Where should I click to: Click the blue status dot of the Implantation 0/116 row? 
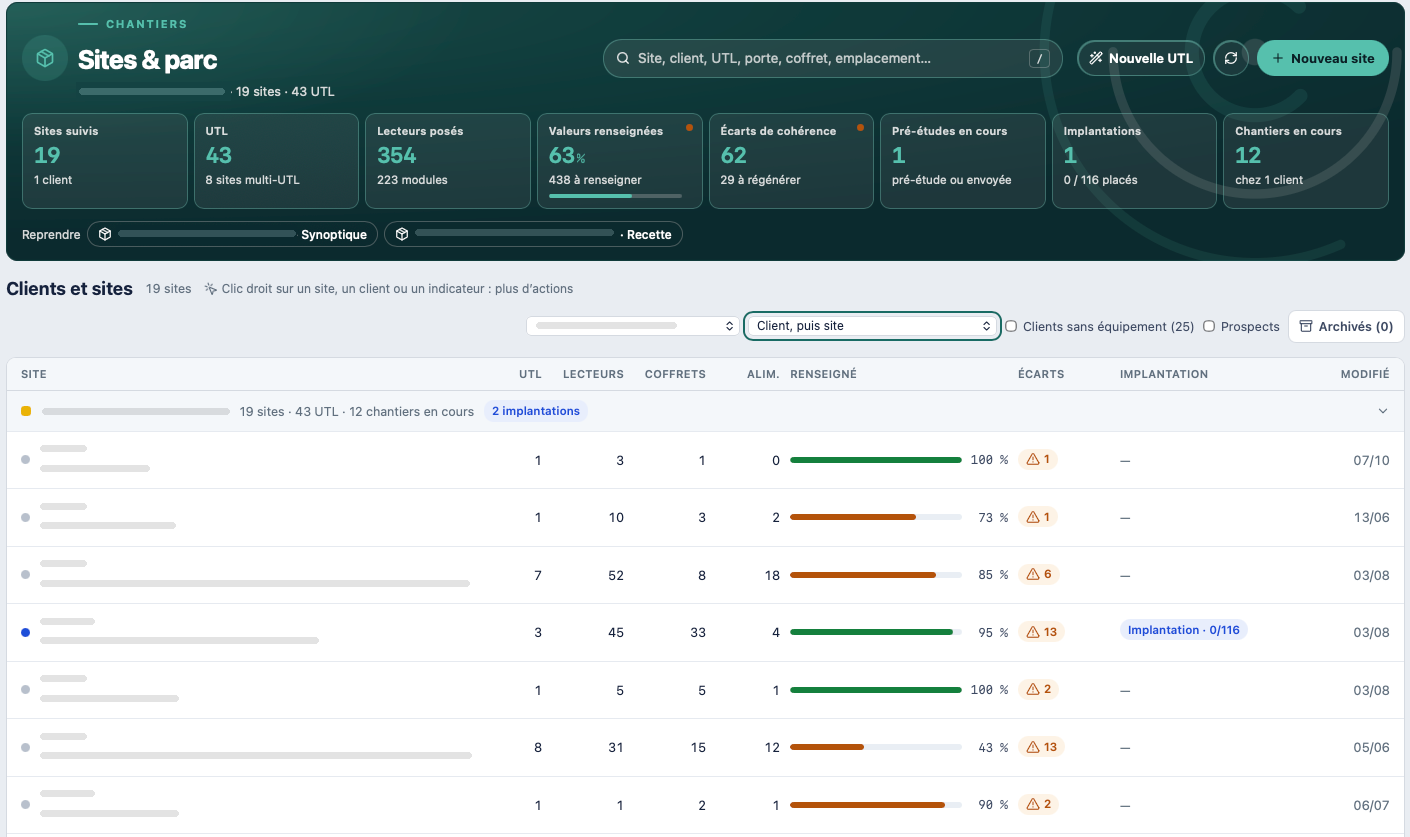(25, 632)
